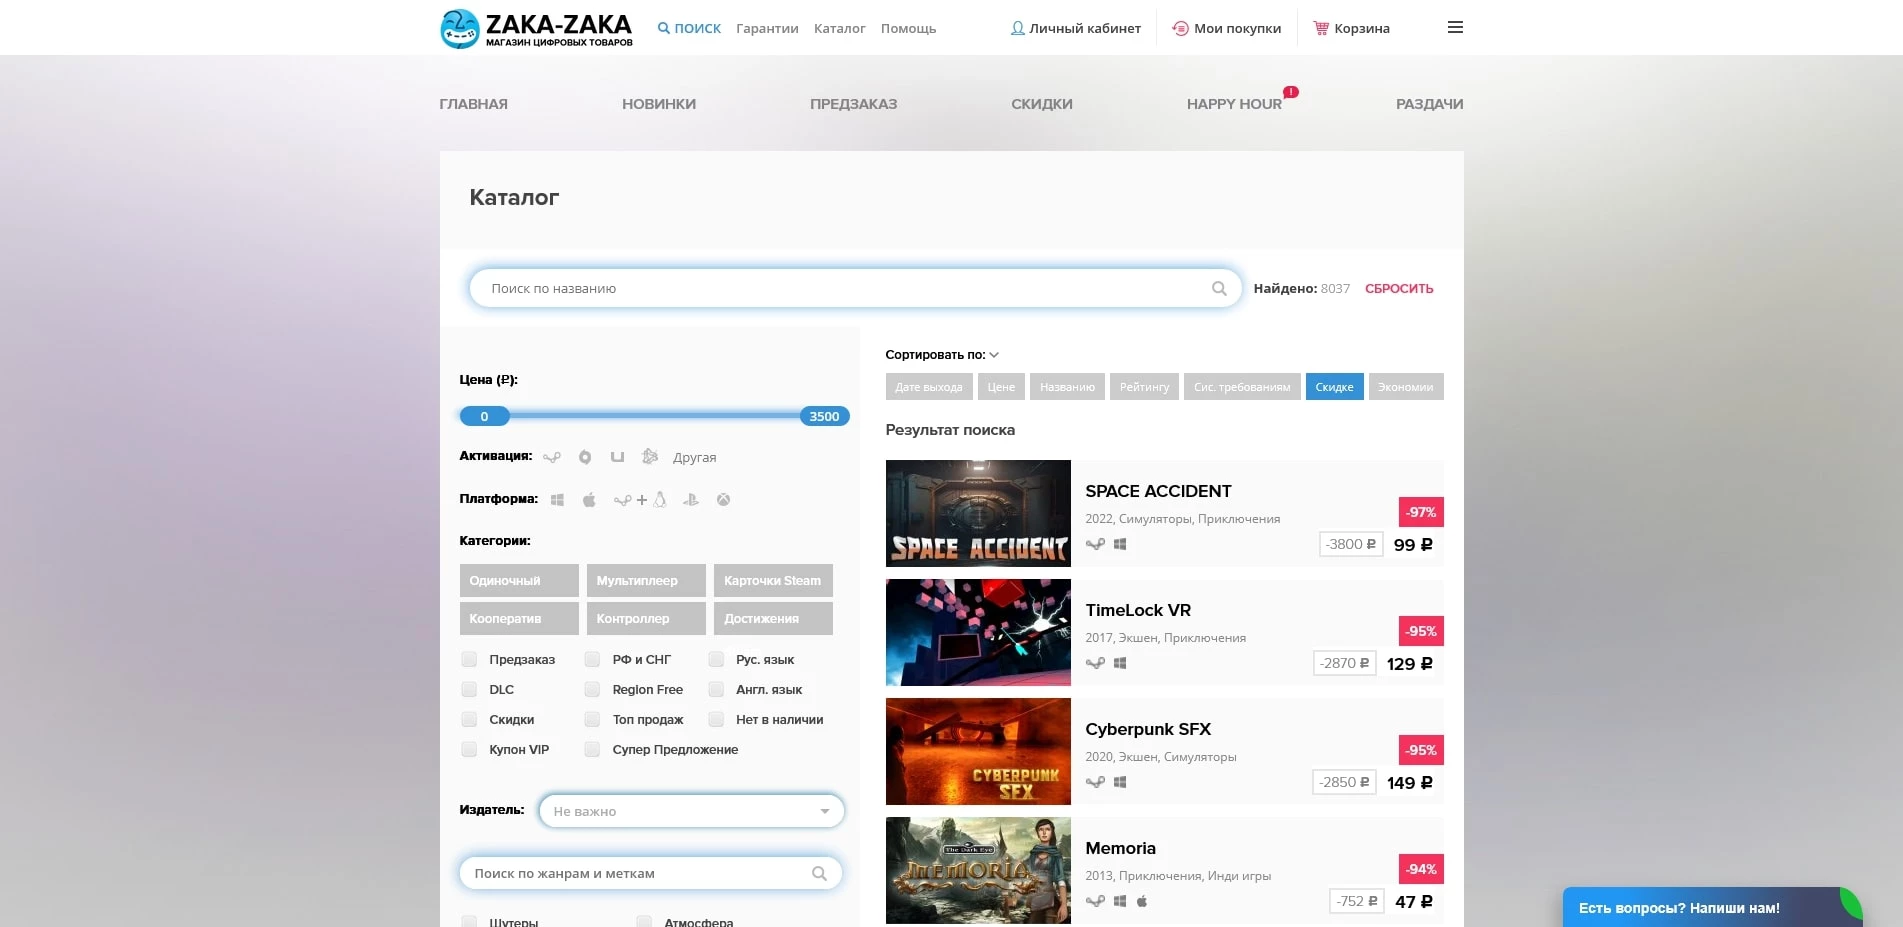Image resolution: width=1903 pixels, height=927 pixels.
Task: Select the Origin activation filter icon
Action: pyautogui.click(x=585, y=457)
